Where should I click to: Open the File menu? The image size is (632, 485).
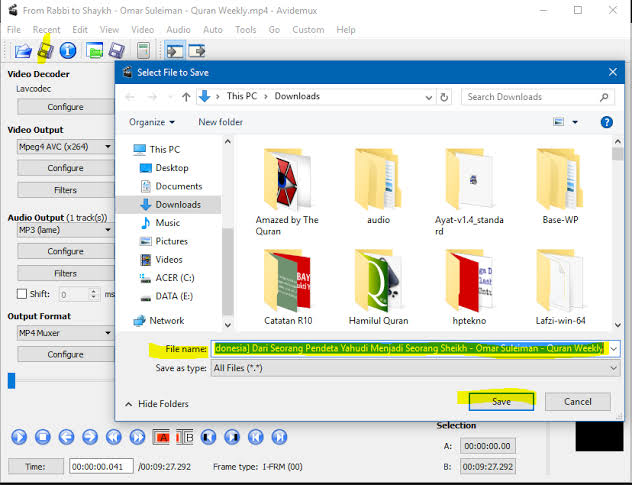coord(14,30)
